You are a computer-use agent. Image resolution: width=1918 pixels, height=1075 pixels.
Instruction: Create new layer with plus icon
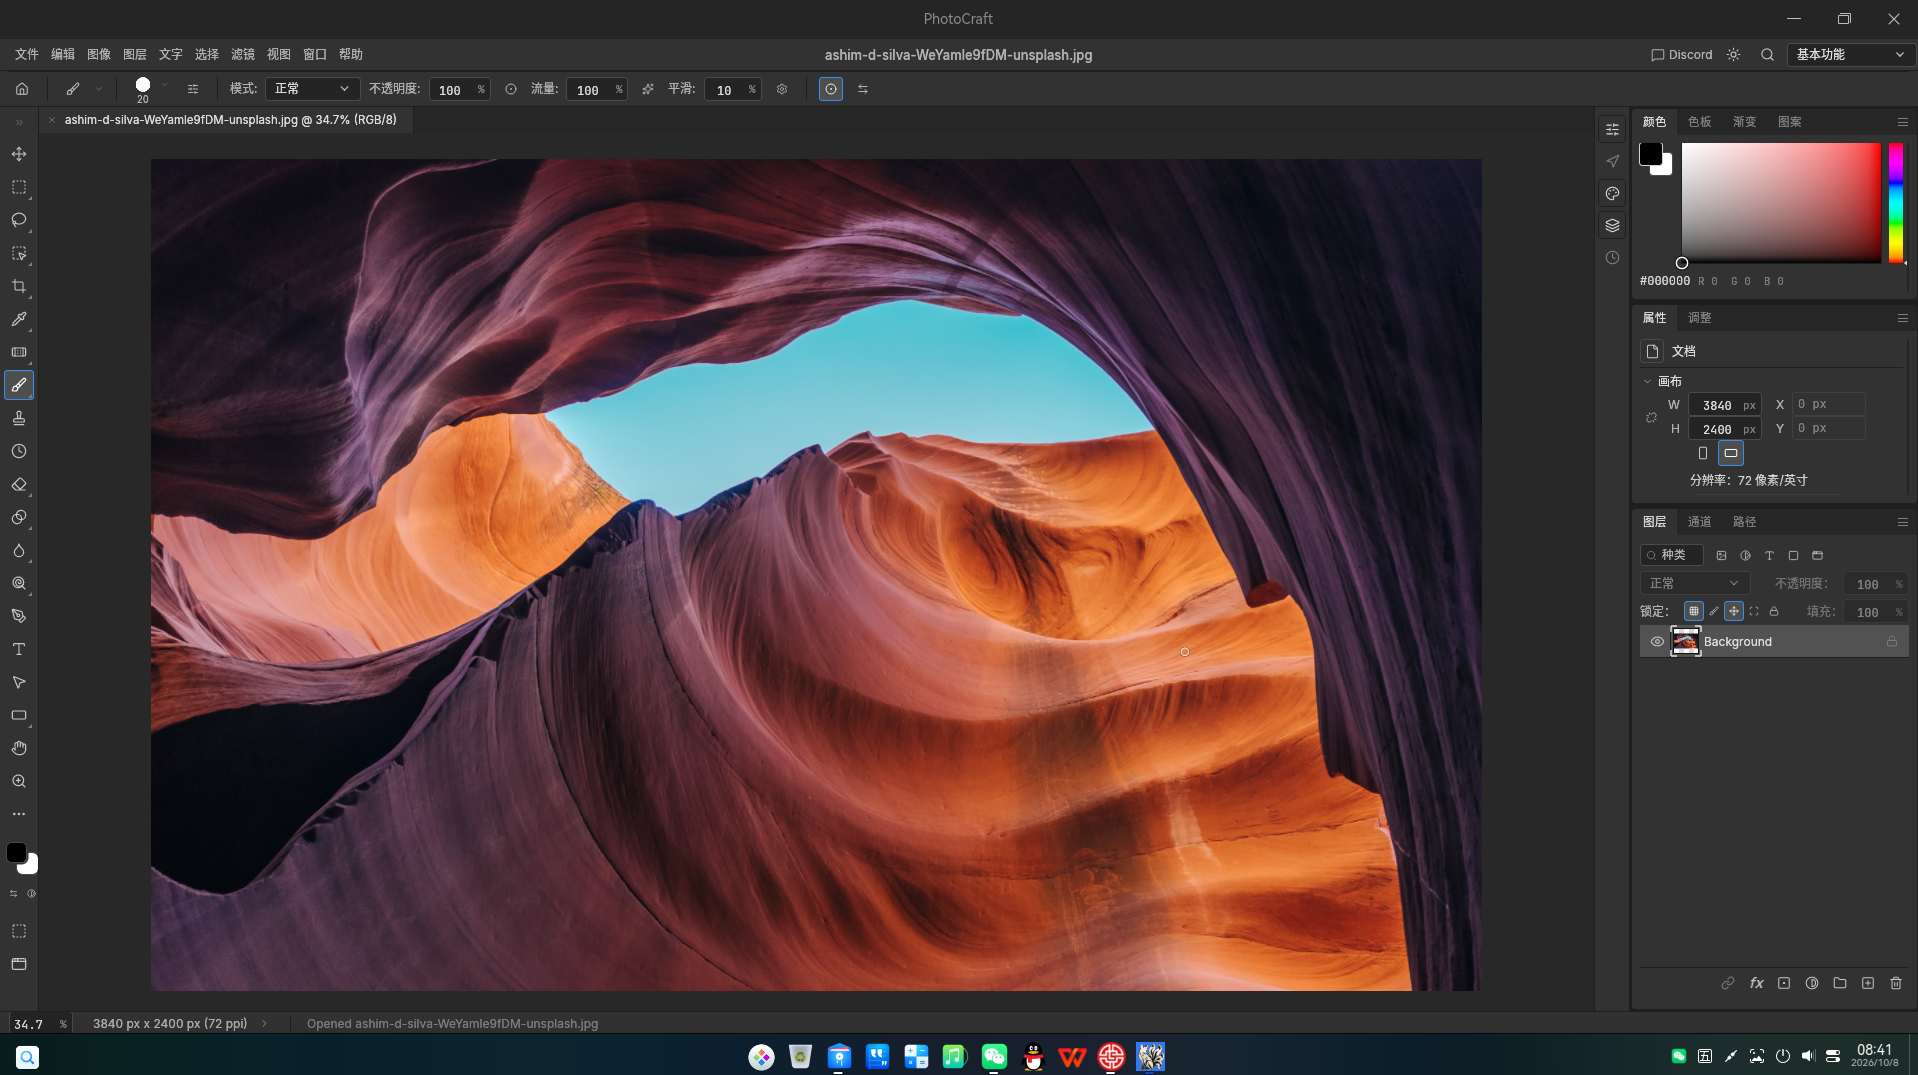1868,983
